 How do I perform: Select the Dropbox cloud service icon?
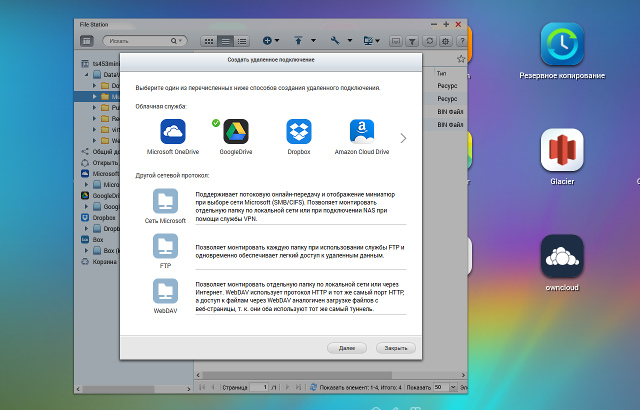[x=299, y=131]
